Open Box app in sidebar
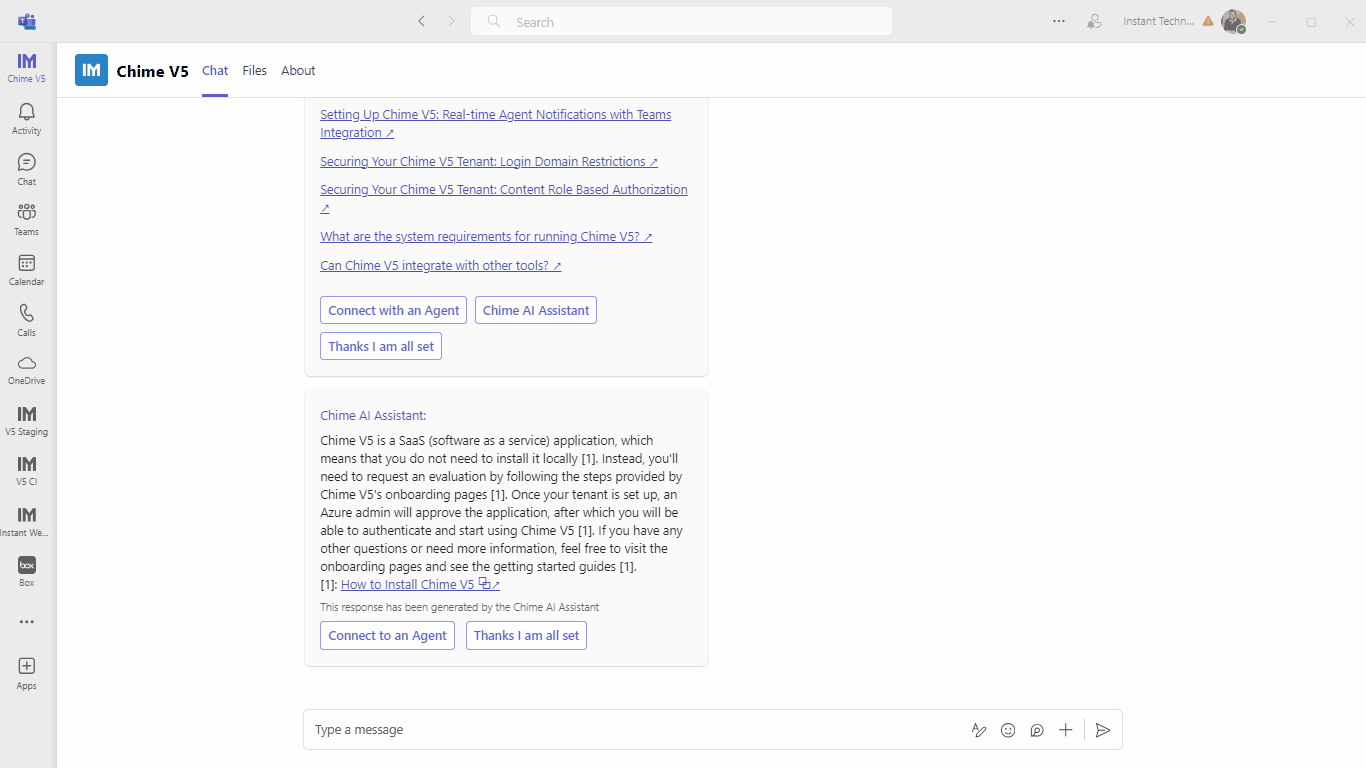Image resolution: width=1366 pixels, height=768 pixels. click(x=27, y=571)
